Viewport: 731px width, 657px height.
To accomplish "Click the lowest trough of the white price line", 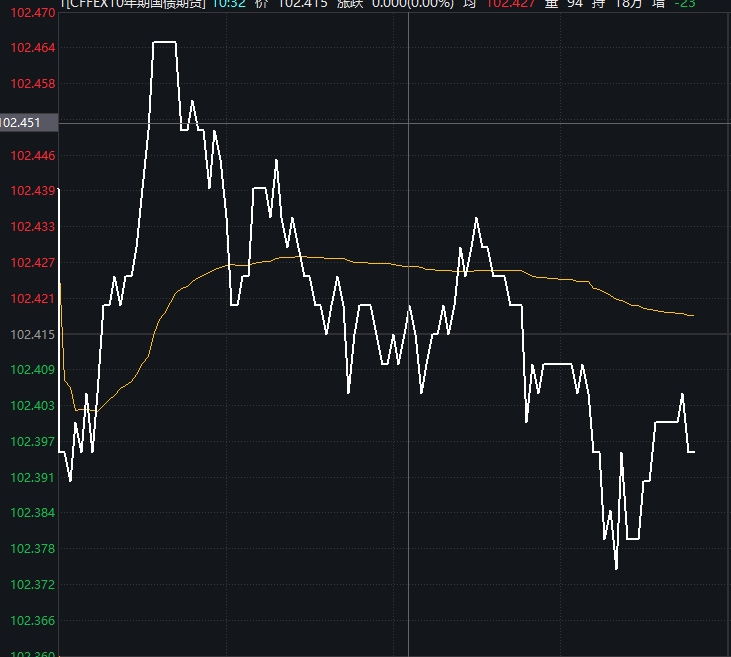I will pos(616,568).
